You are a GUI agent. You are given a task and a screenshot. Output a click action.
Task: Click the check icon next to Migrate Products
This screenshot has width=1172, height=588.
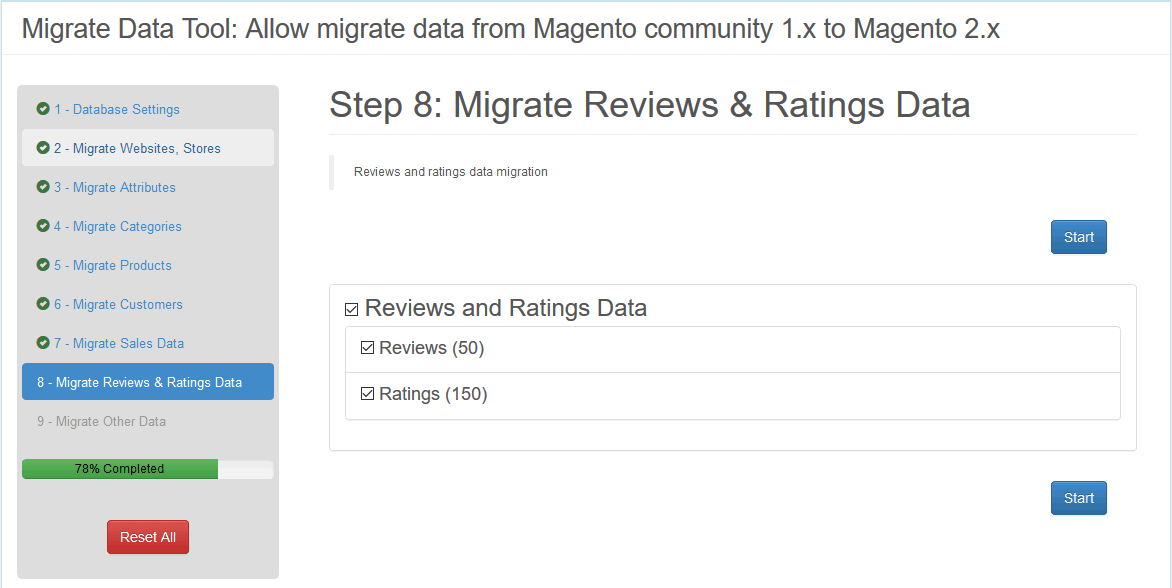43,265
